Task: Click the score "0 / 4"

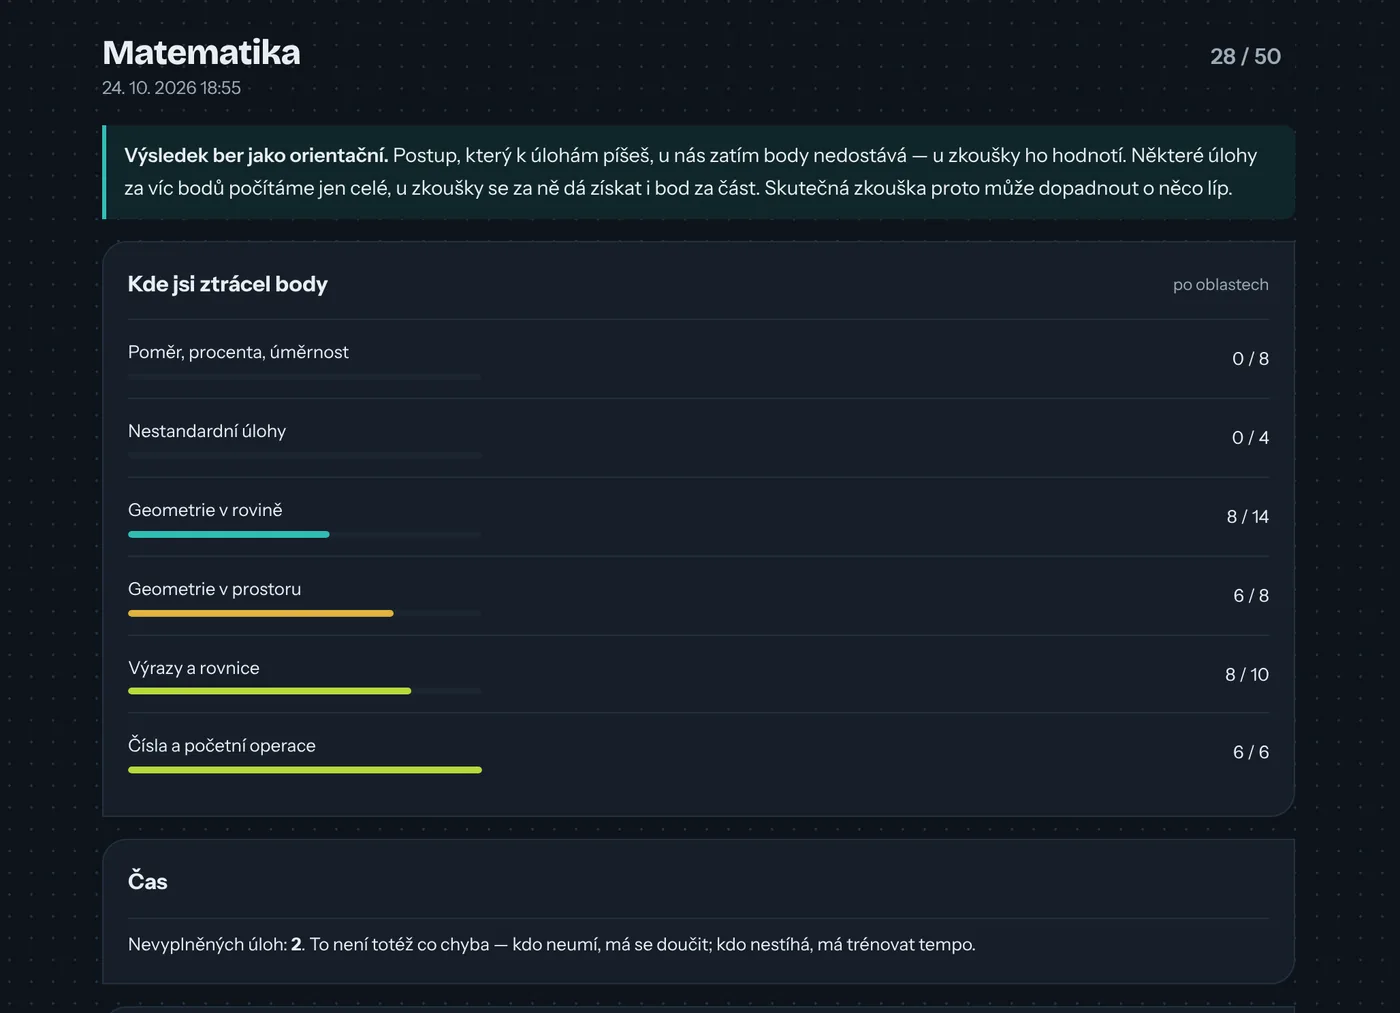Action: coord(1250,438)
